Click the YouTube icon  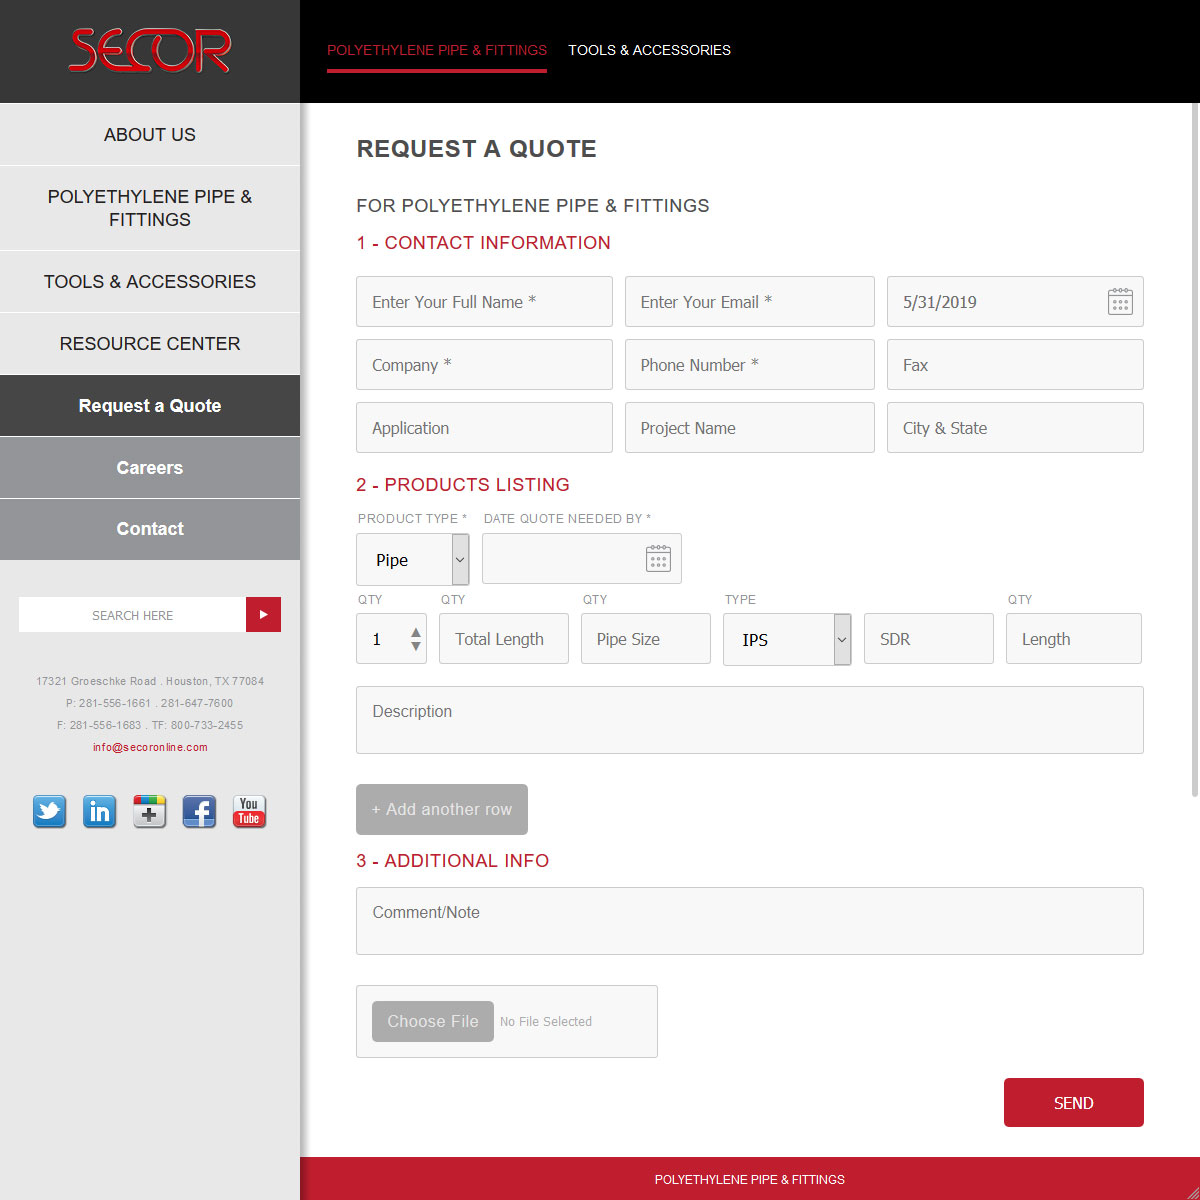click(249, 811)
